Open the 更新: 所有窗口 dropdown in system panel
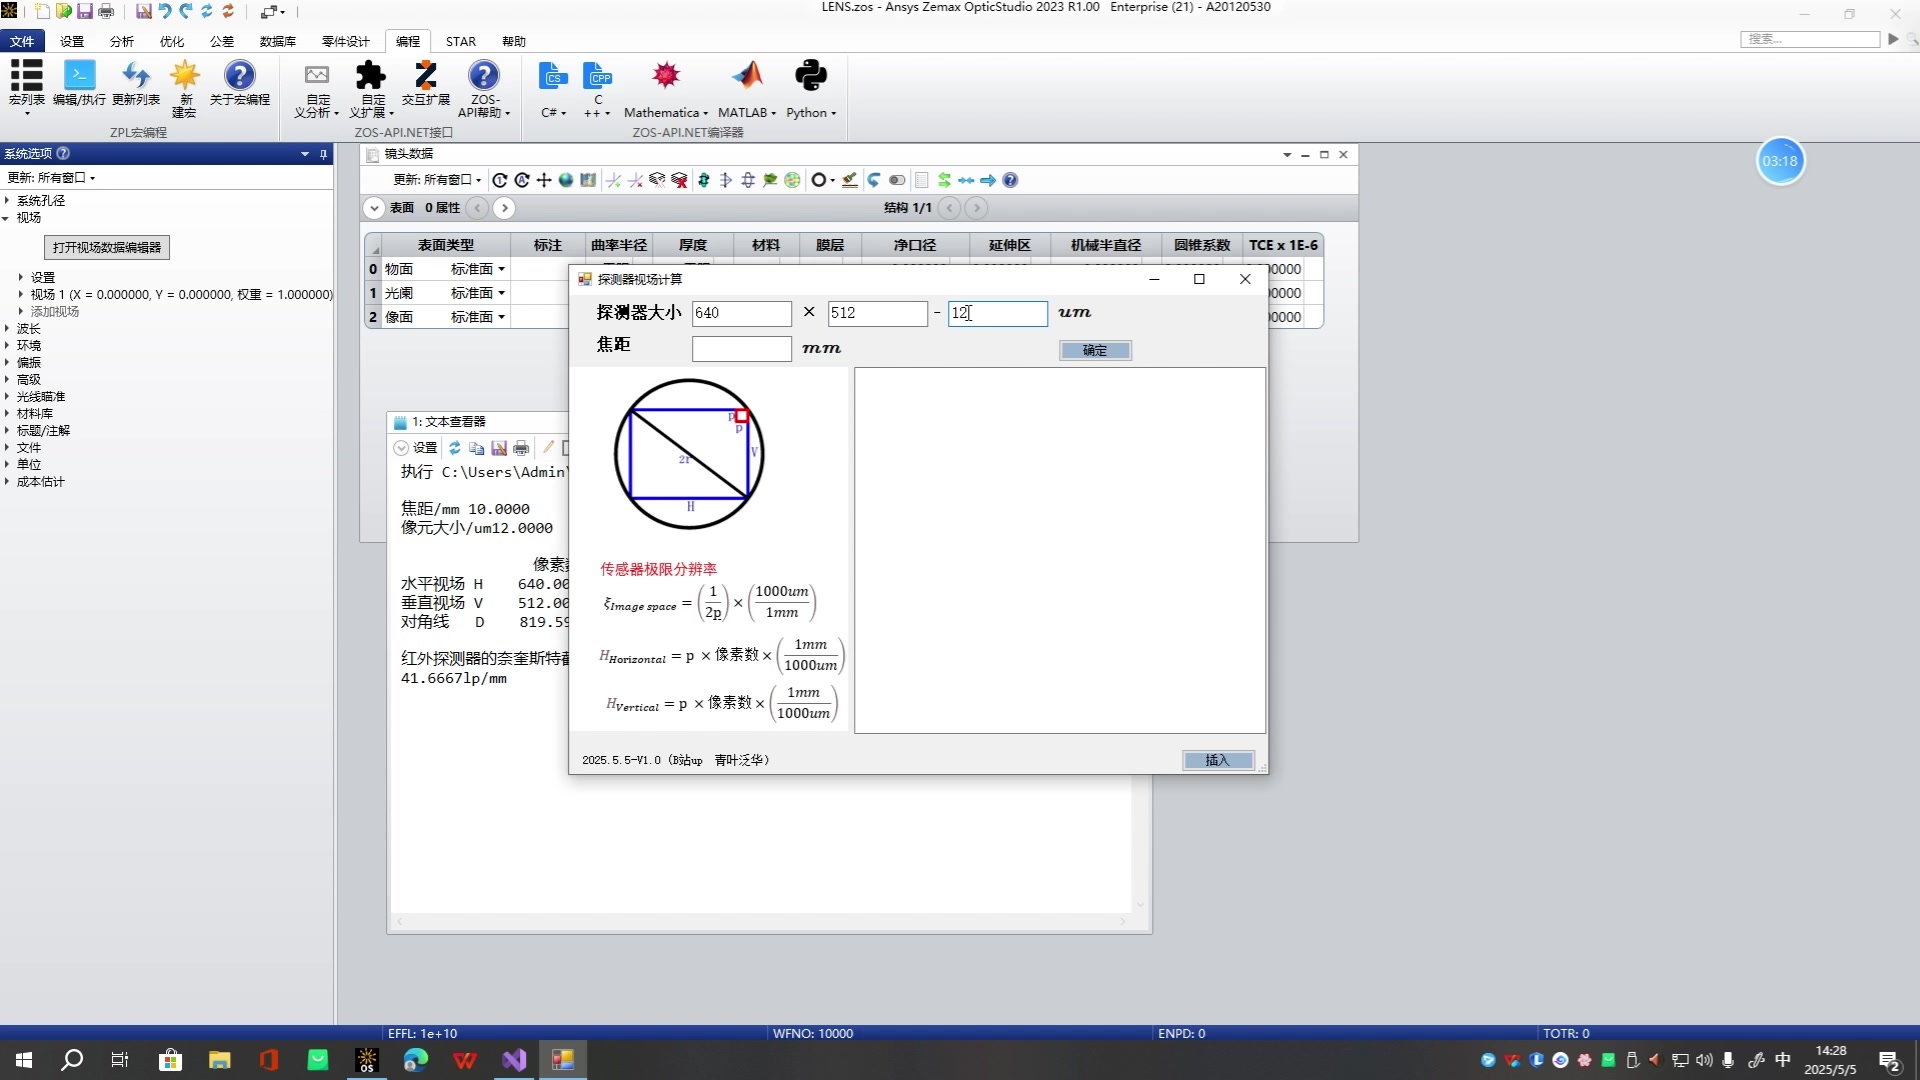 click(52, 178)
